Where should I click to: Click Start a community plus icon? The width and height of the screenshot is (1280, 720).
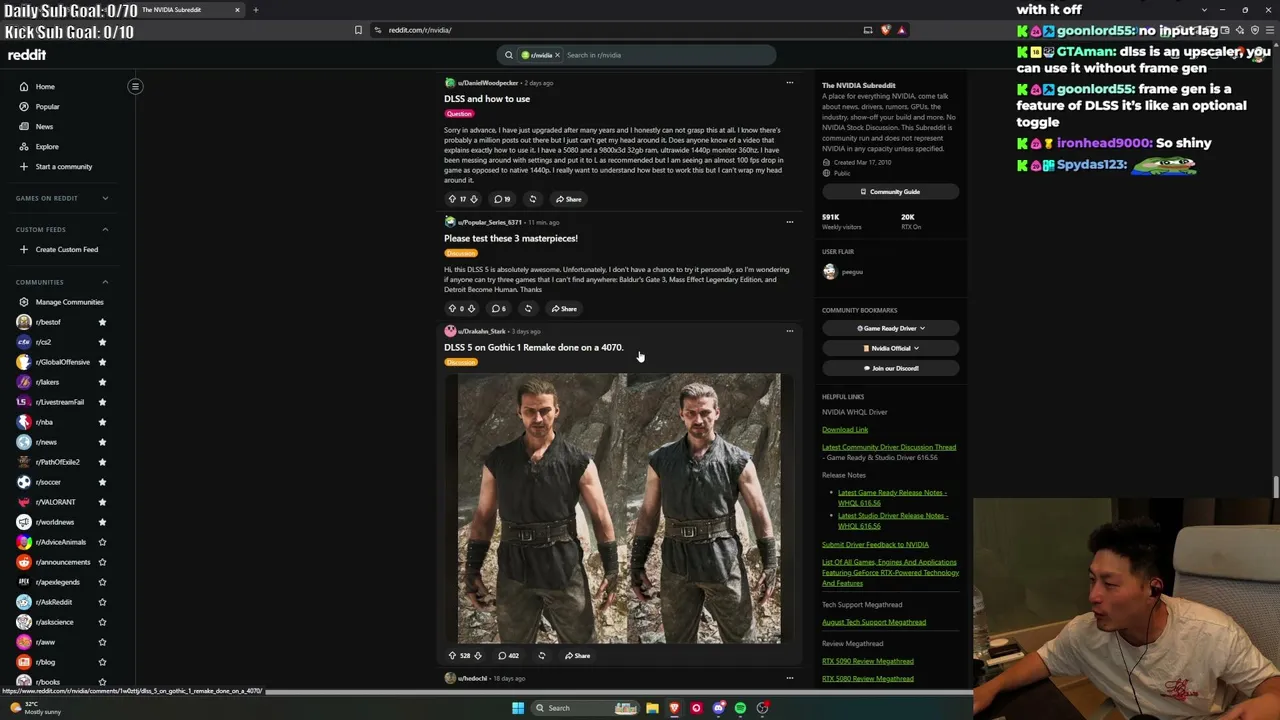tap(24, 167)
